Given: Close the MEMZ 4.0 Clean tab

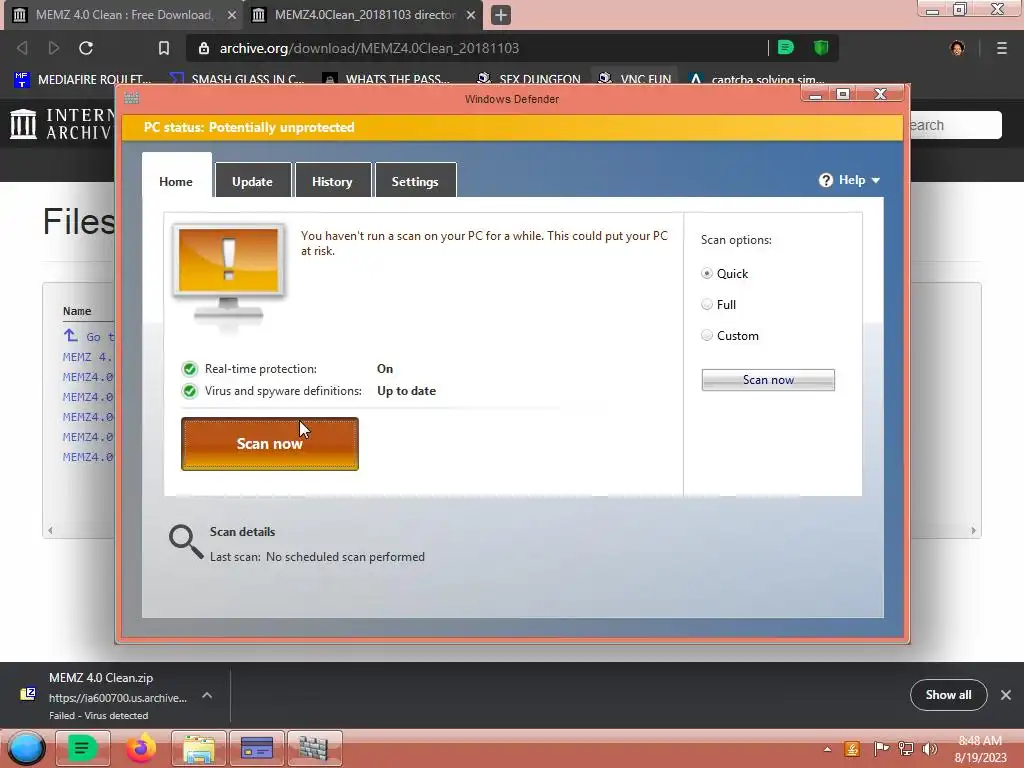Looking at the screenshot, I should [x=232, y=14].
